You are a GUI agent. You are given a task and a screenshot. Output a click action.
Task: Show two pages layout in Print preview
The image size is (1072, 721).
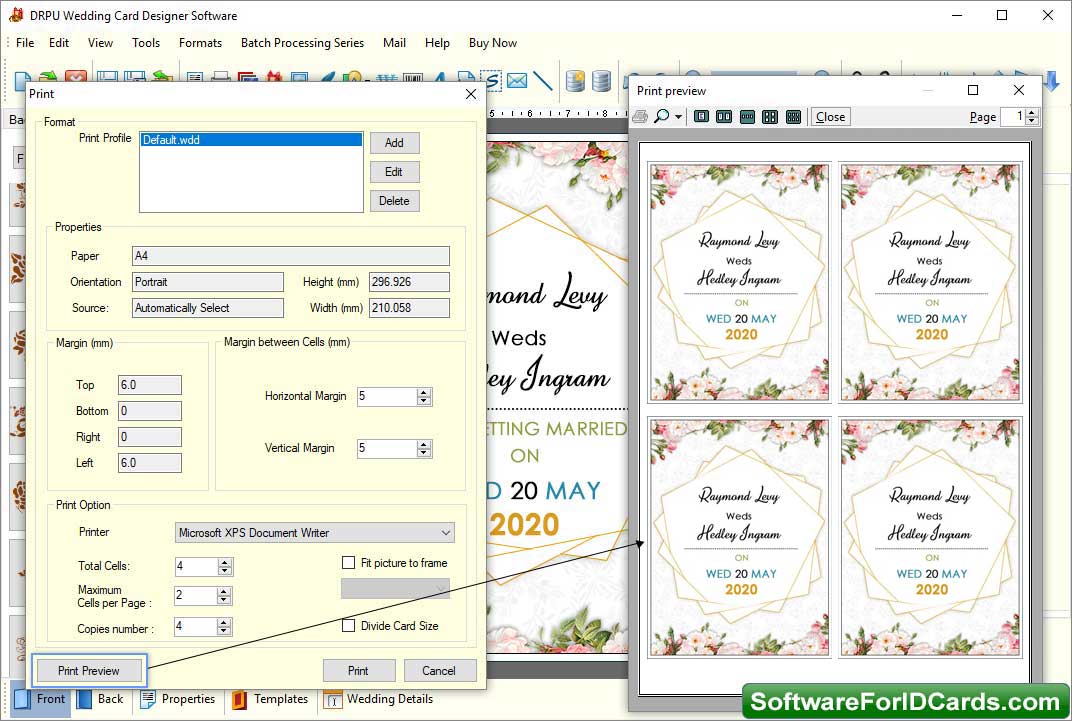(x=724, y=117)
